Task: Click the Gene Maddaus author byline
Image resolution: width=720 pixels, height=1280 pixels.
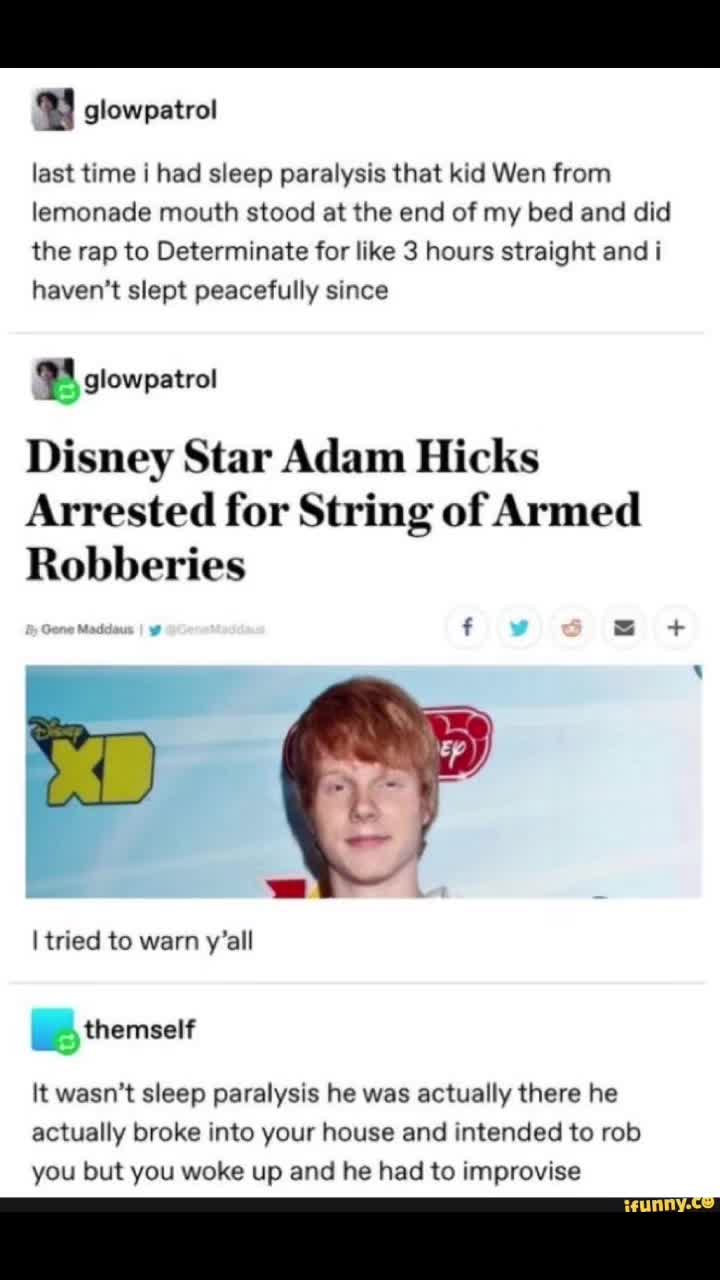Action: pyautogui.click(x=81, y=630)
